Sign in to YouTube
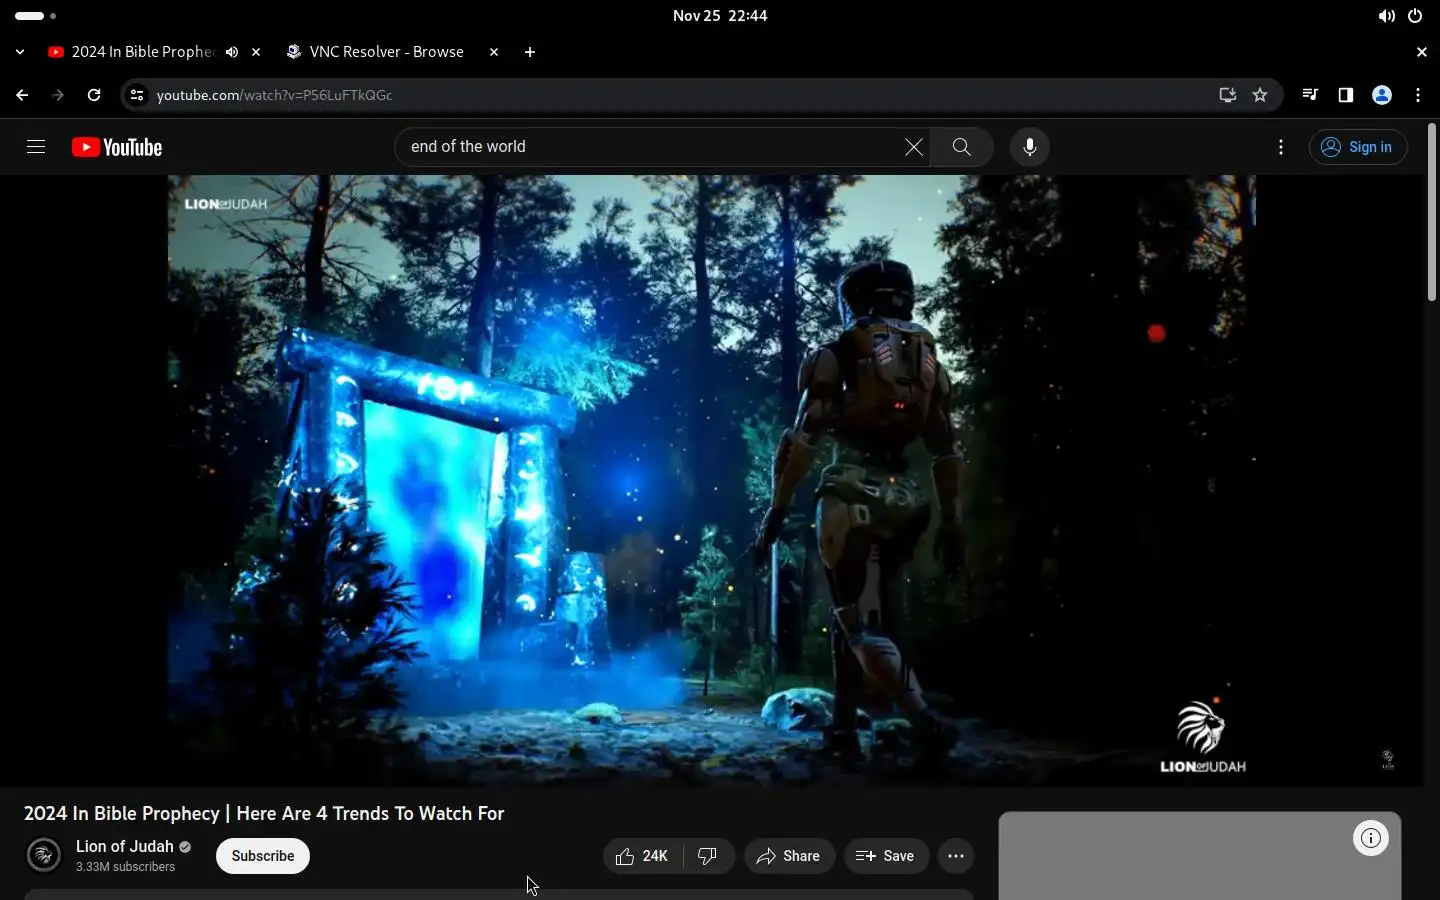This screenshot has width=1440, height=900. [1358, 147]
